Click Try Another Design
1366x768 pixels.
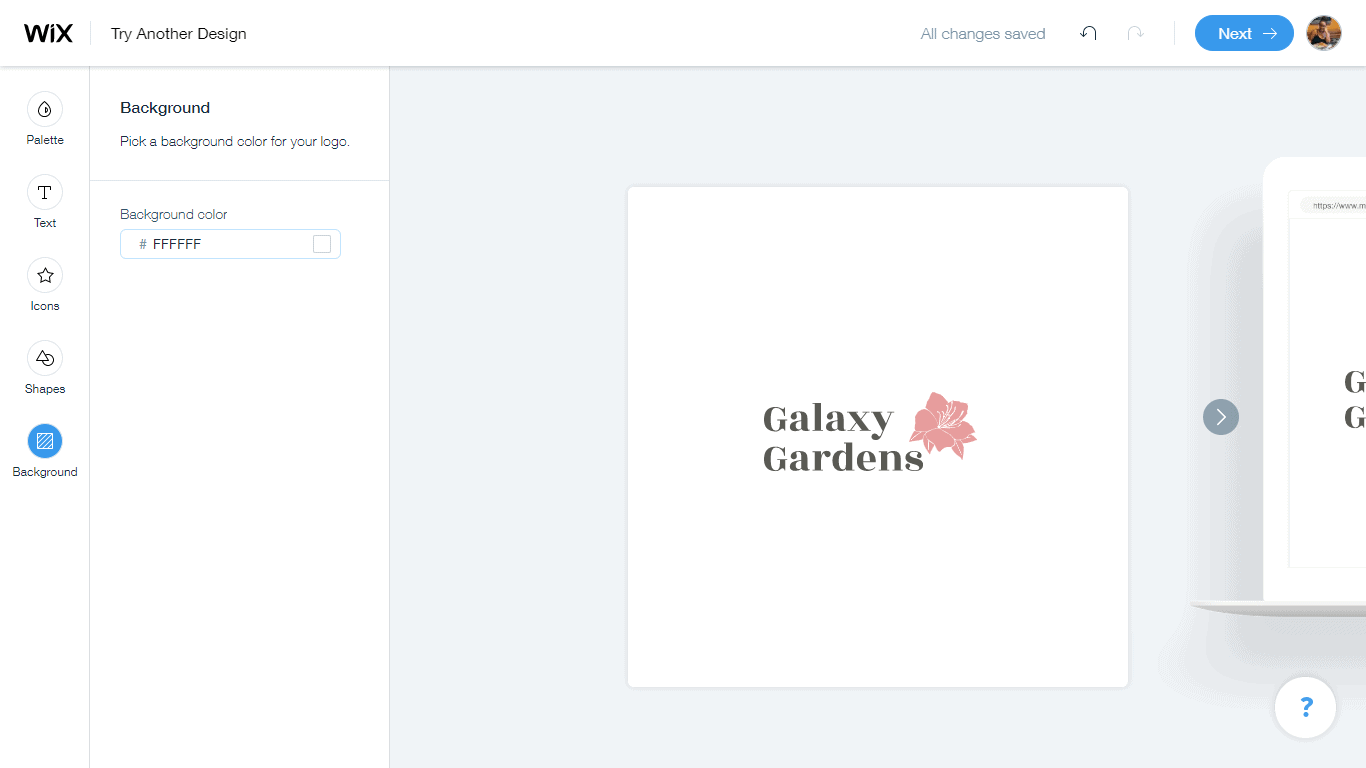[x=179, y=33]
